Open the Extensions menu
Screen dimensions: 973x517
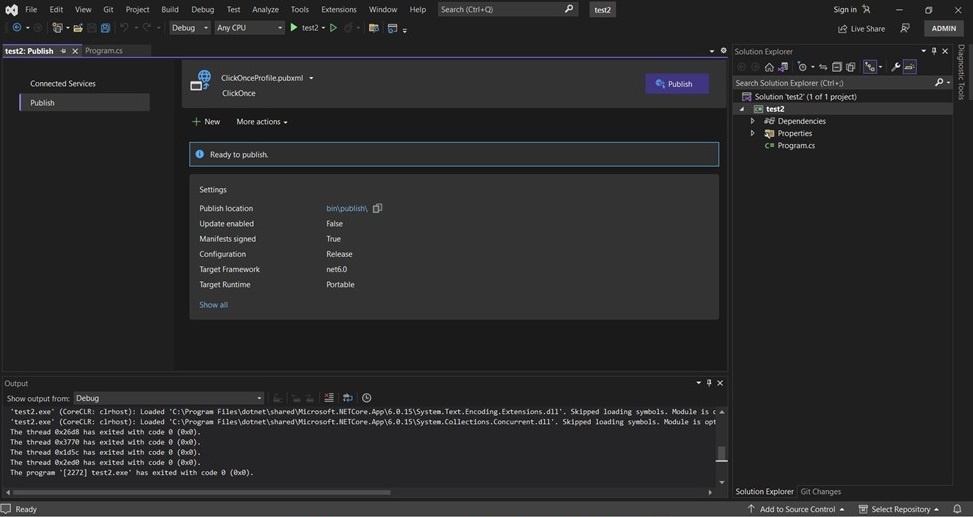(x=339, y=10)
